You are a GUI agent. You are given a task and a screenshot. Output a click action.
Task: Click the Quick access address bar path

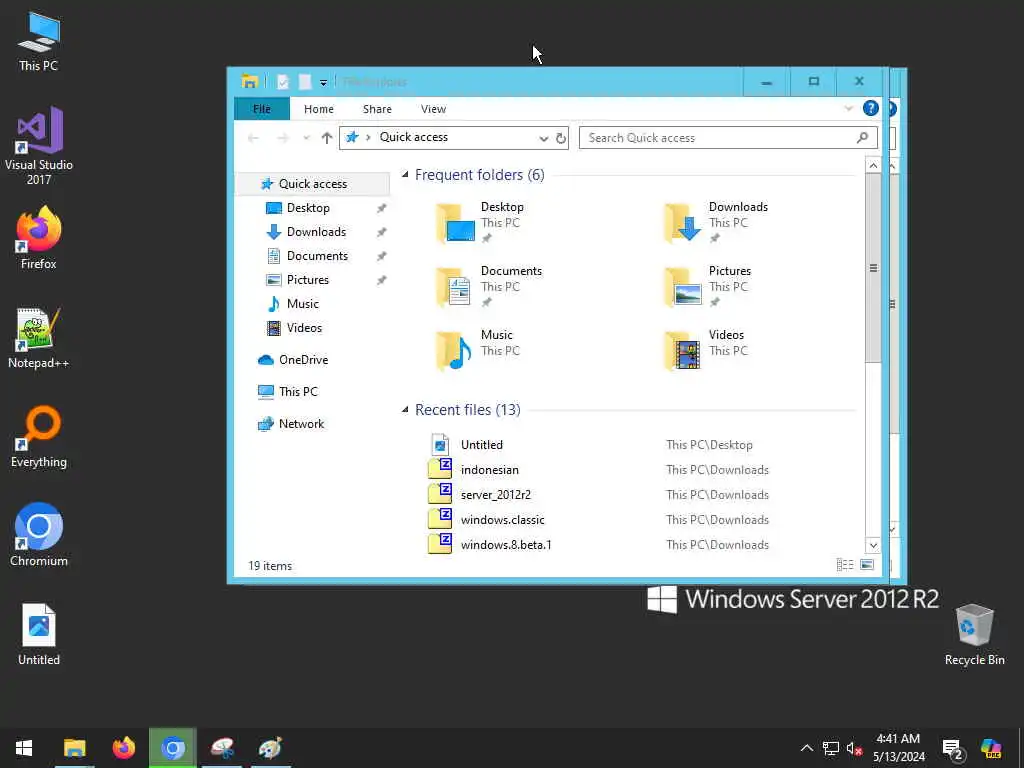tap(413, 137)
